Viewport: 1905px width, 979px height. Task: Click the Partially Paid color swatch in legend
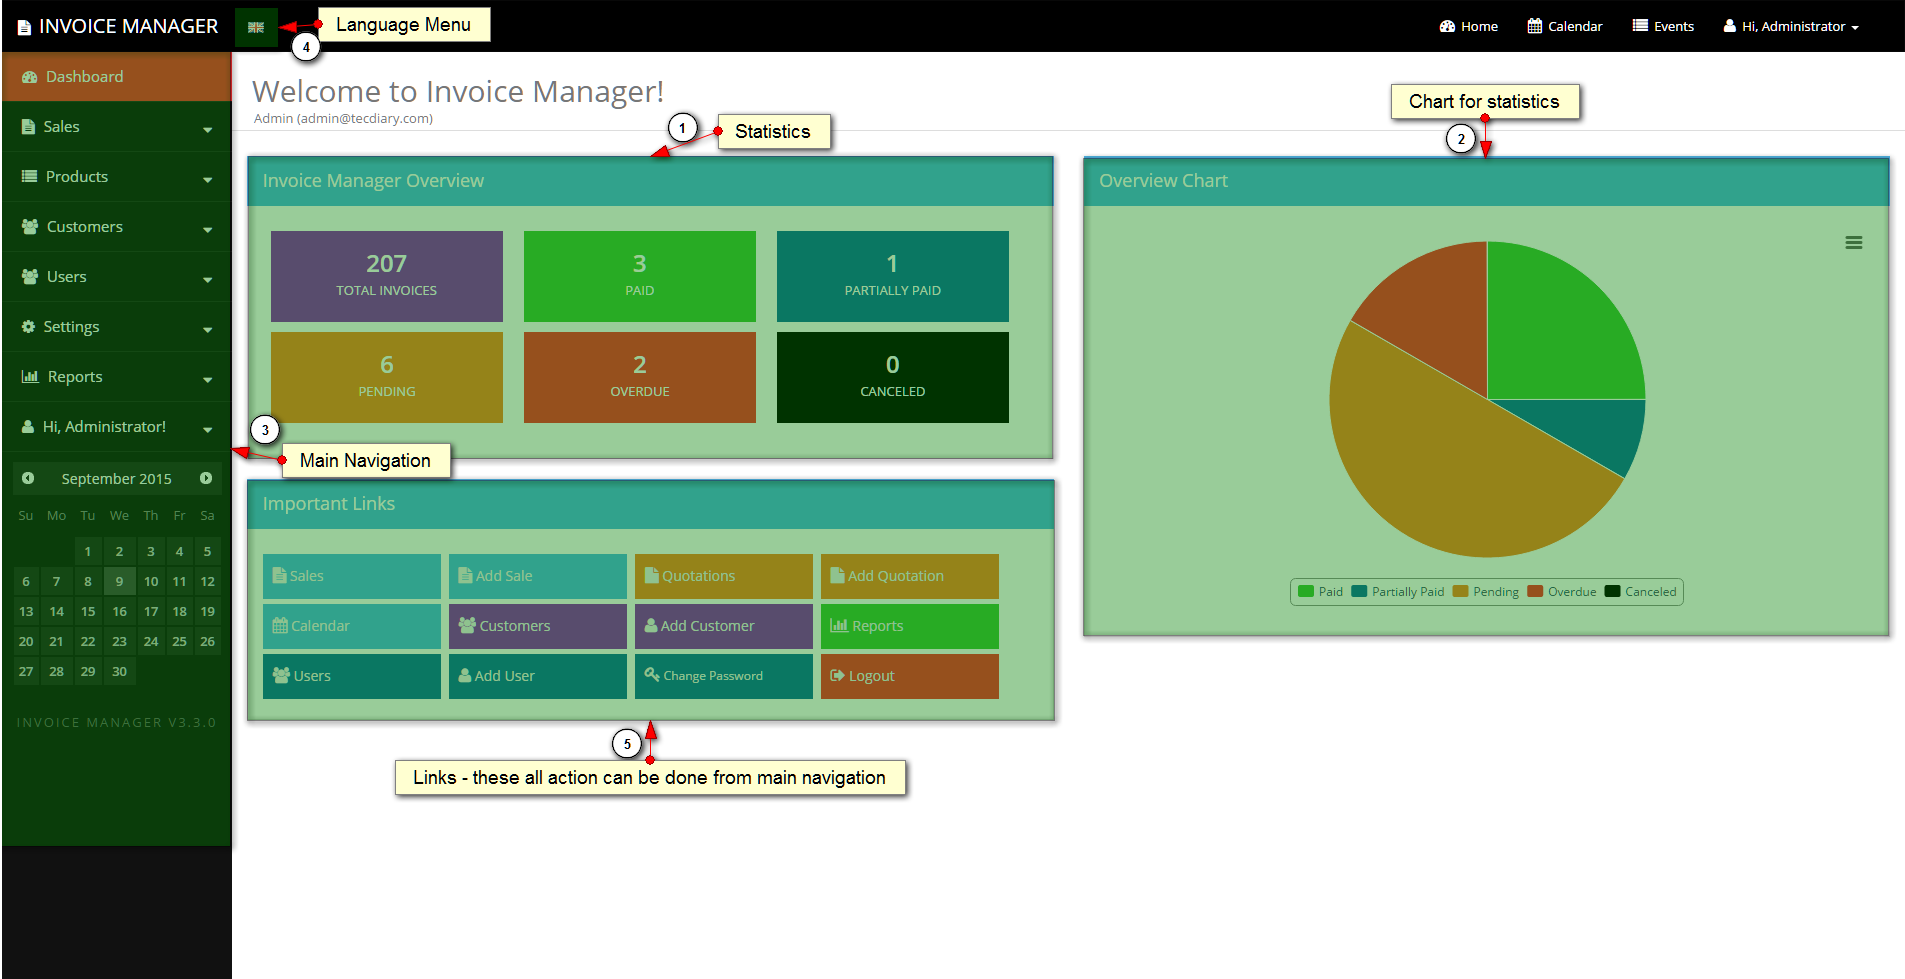(x=1359, y=592)
